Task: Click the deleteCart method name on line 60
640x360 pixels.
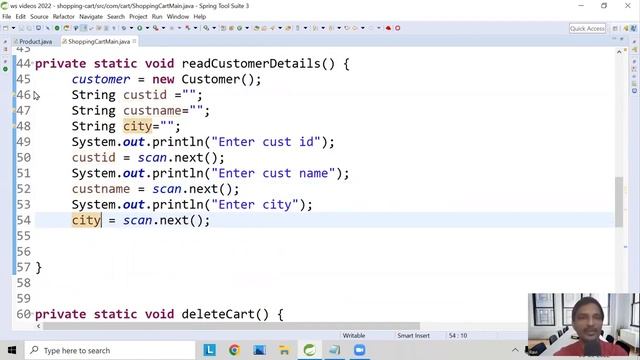Action: click(x=218, y=314)
